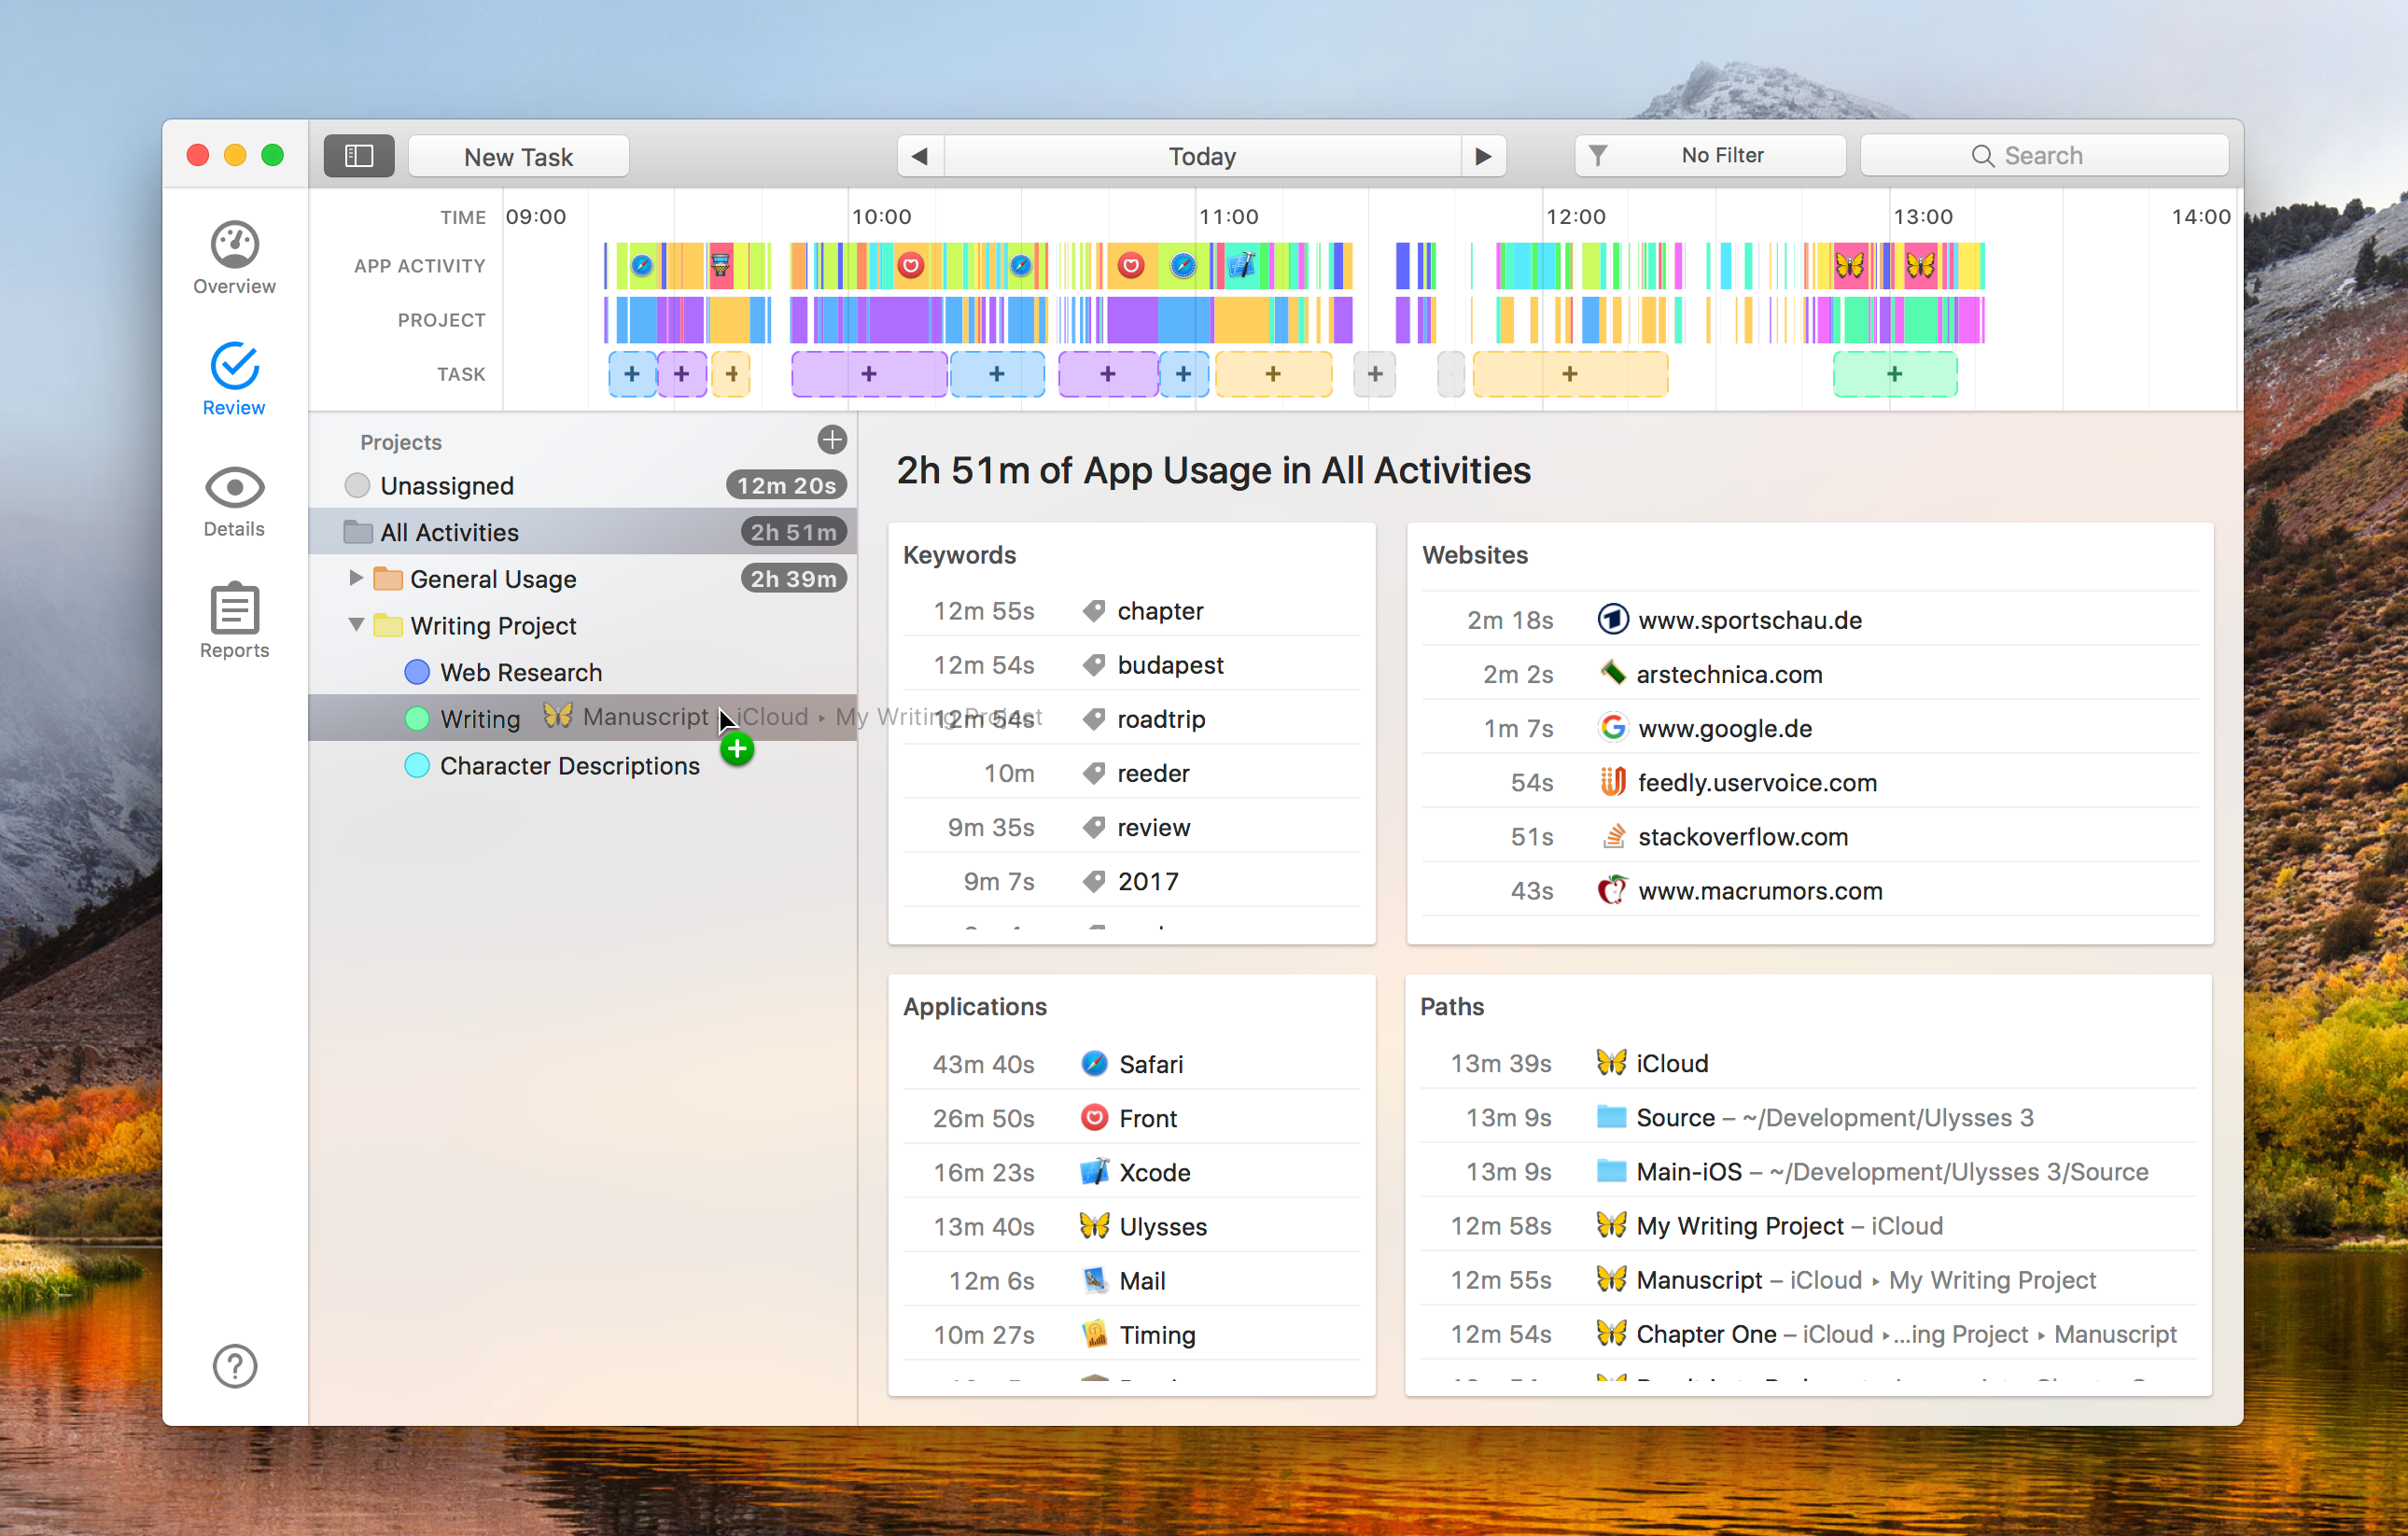Image resolution: width=2408 pixels, height=1536 pixels.
Task: Click the Search field
Action: 2044,155
